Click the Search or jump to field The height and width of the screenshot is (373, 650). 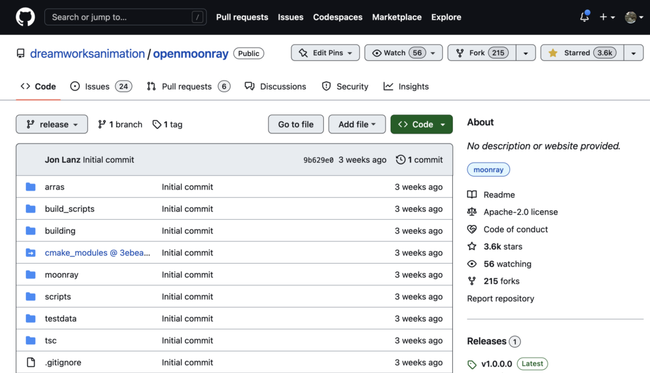click(125, 17)
